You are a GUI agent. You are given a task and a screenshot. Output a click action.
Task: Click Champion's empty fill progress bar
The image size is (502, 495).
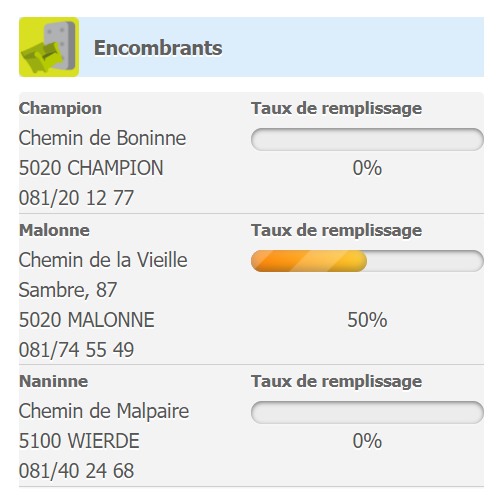coord(367,139)
